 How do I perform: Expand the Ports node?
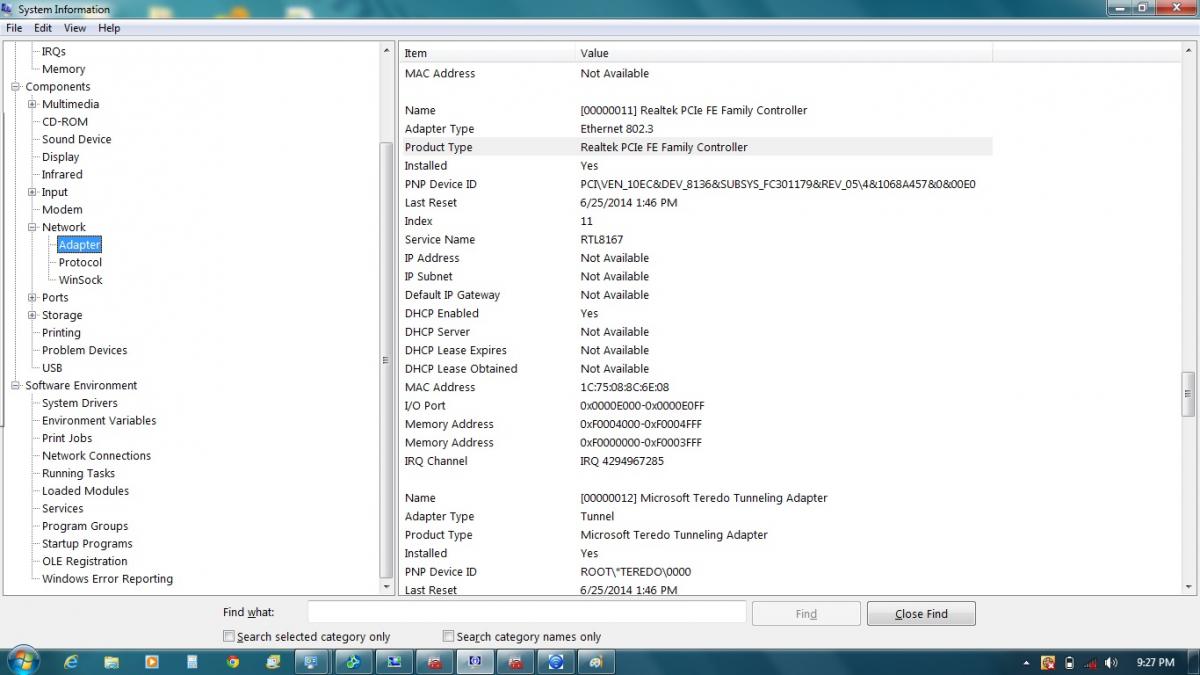point(32,298)
